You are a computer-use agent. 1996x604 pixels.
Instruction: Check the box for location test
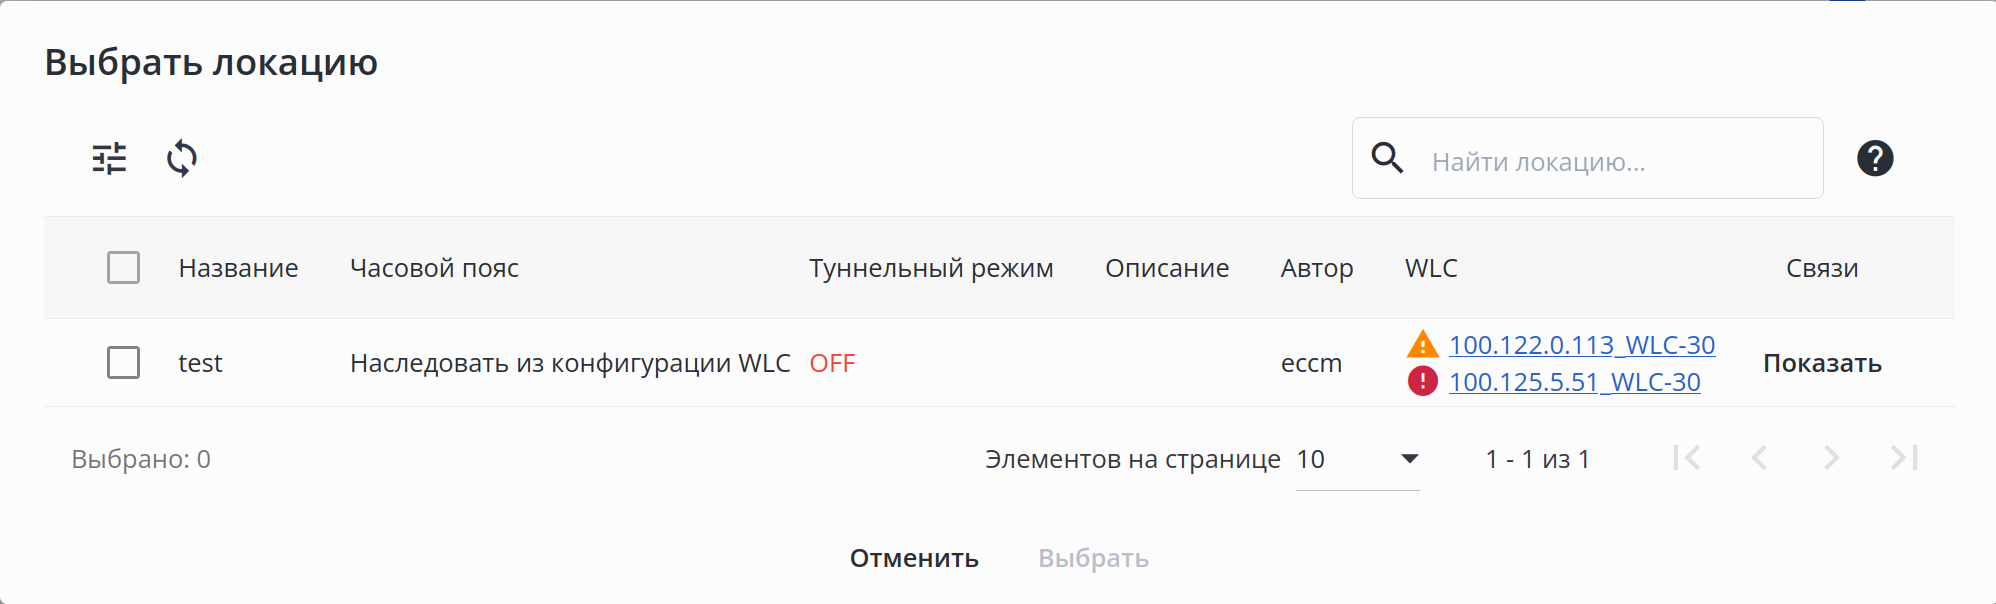[x=124, y=363]
